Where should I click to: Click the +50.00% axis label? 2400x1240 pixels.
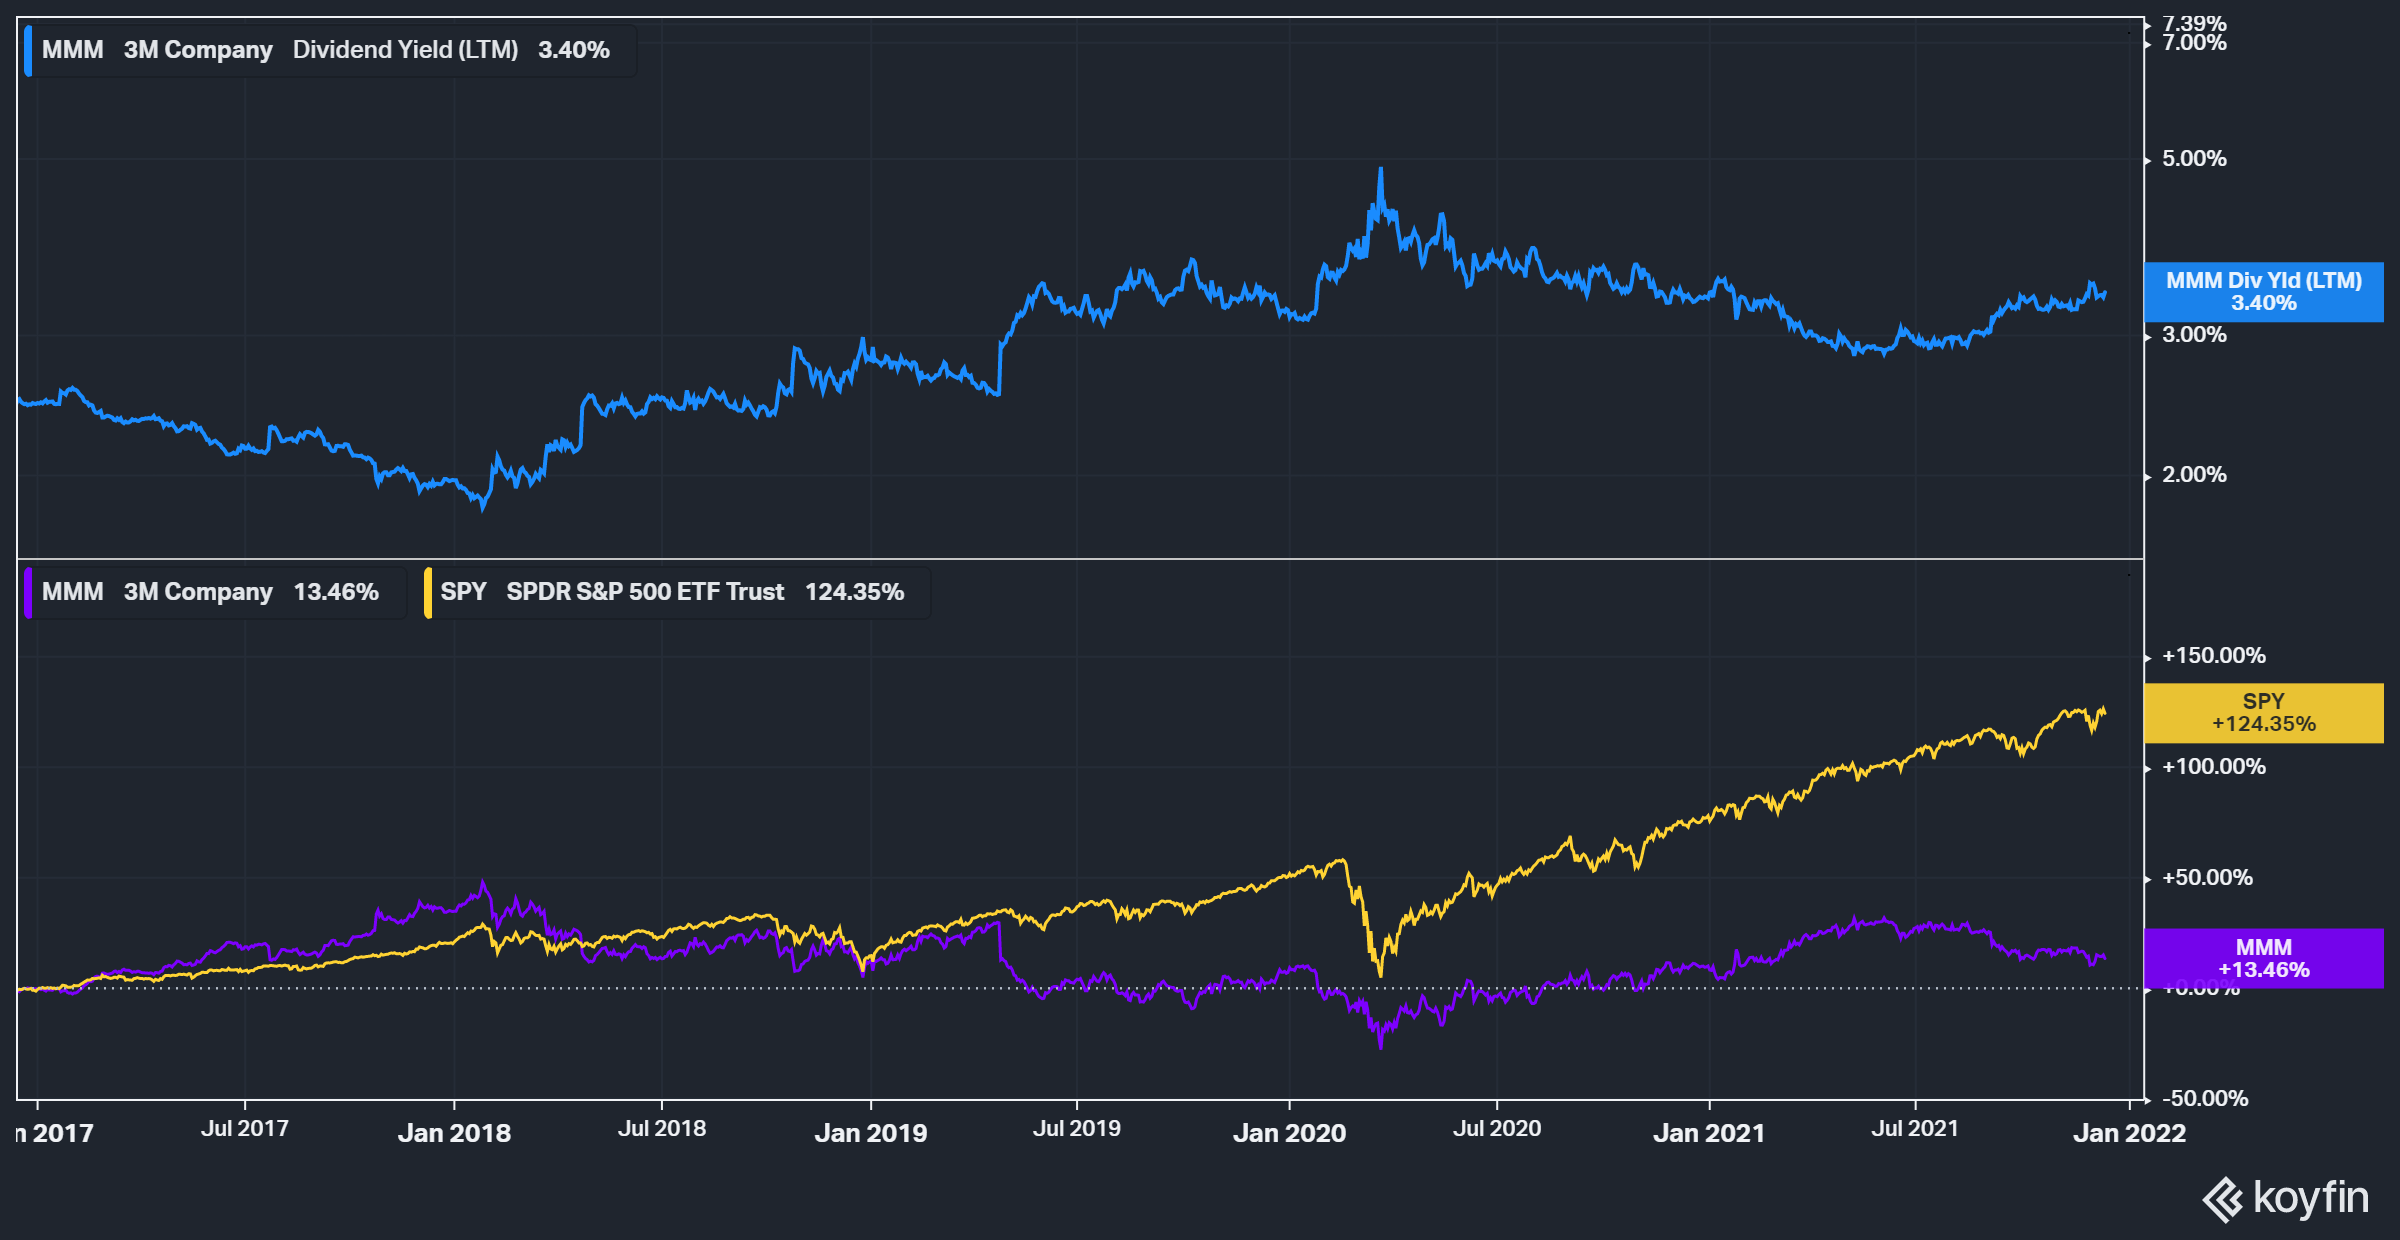[x=2207, y=878]
